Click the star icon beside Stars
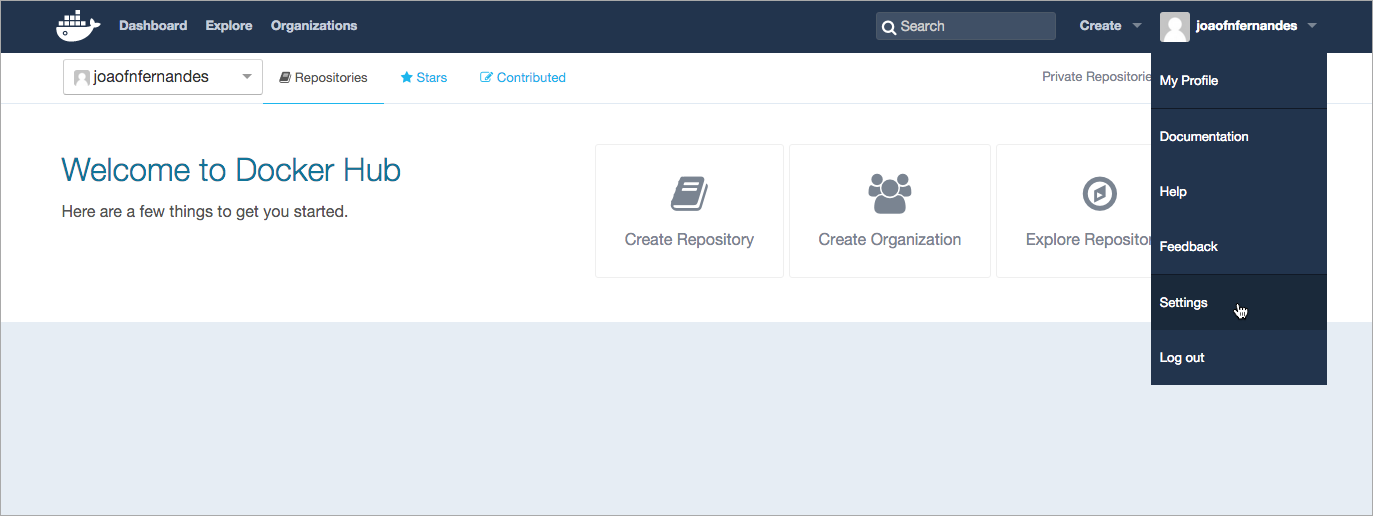The width and height of the screenshot is (1373, 516). (x=407, y=78)
